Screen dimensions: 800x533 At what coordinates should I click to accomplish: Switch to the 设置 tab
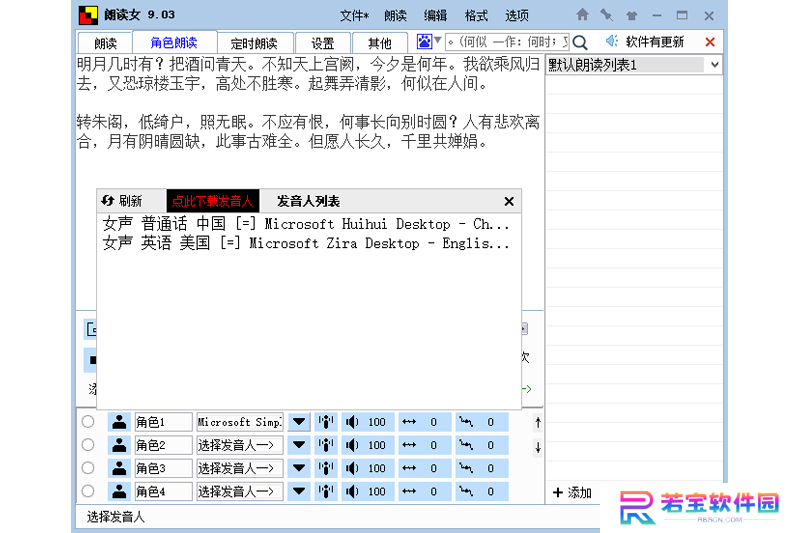click(x=322, y=43)
